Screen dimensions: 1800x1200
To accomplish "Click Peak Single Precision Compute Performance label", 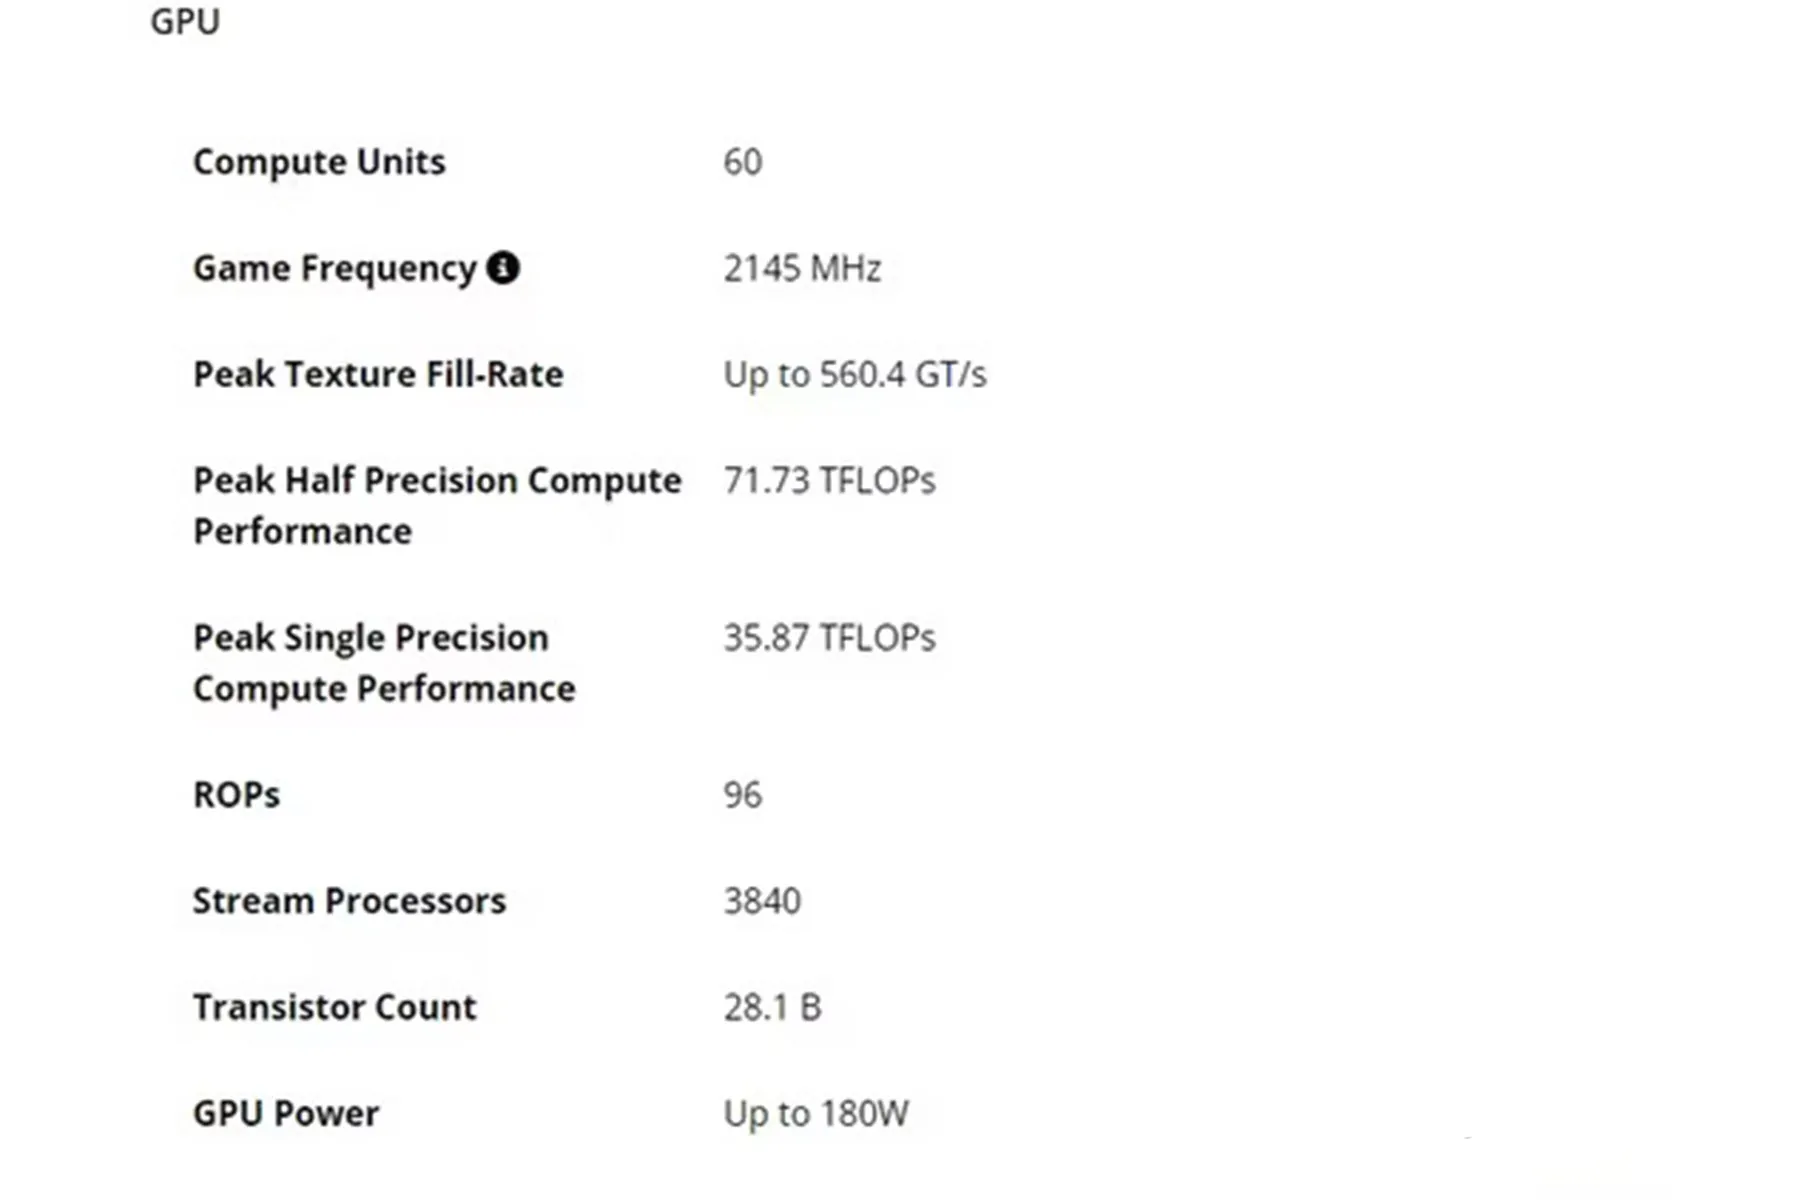I will coord(384,663).
